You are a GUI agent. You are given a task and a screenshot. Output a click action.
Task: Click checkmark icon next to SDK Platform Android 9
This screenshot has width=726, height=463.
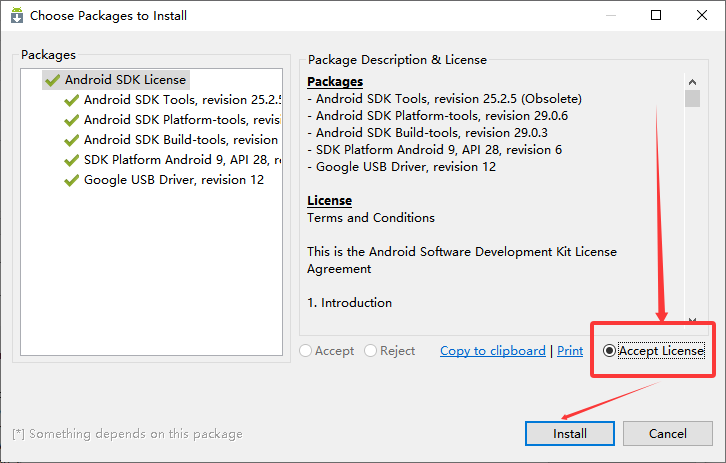click(71, 160)
